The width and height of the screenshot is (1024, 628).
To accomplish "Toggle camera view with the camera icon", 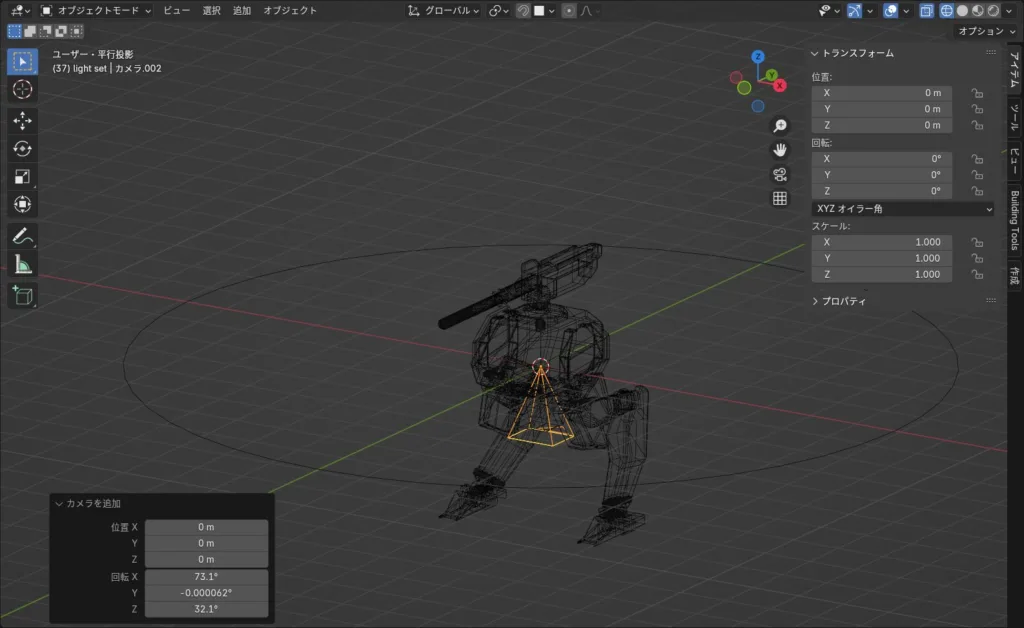I will (780, 174).
